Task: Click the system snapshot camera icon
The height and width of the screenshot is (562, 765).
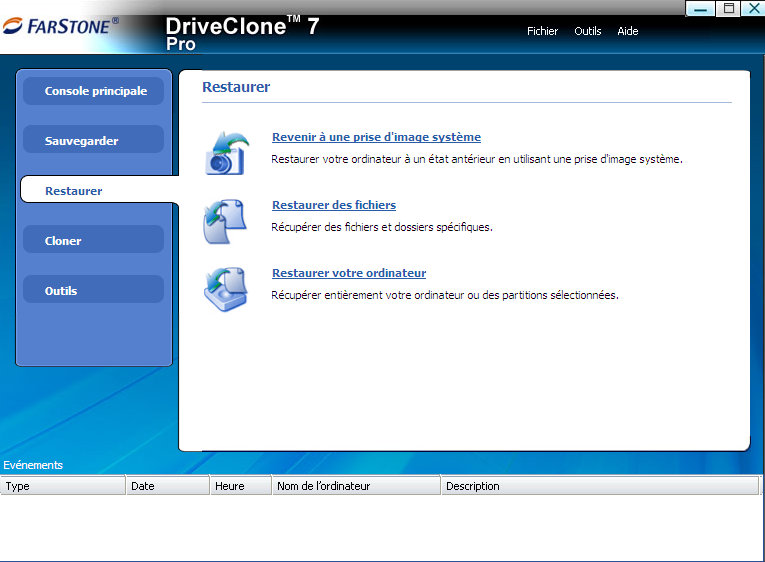Action: click(x=226, y=153)
